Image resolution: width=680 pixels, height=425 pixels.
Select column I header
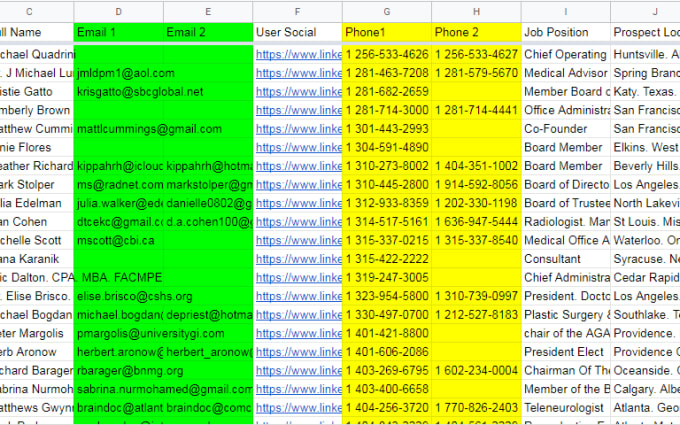566,12
